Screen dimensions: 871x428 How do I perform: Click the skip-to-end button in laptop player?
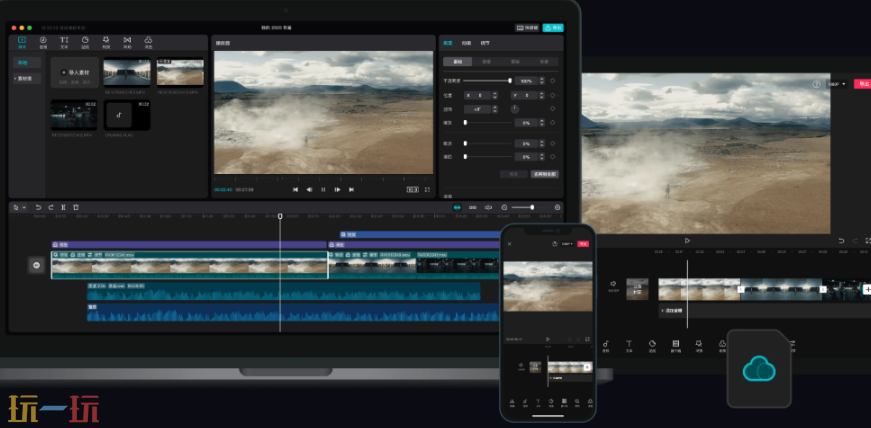[351, 190]
